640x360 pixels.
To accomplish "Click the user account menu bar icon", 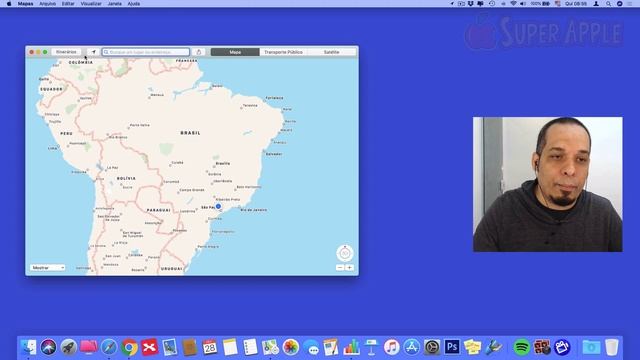I will 596,4.
